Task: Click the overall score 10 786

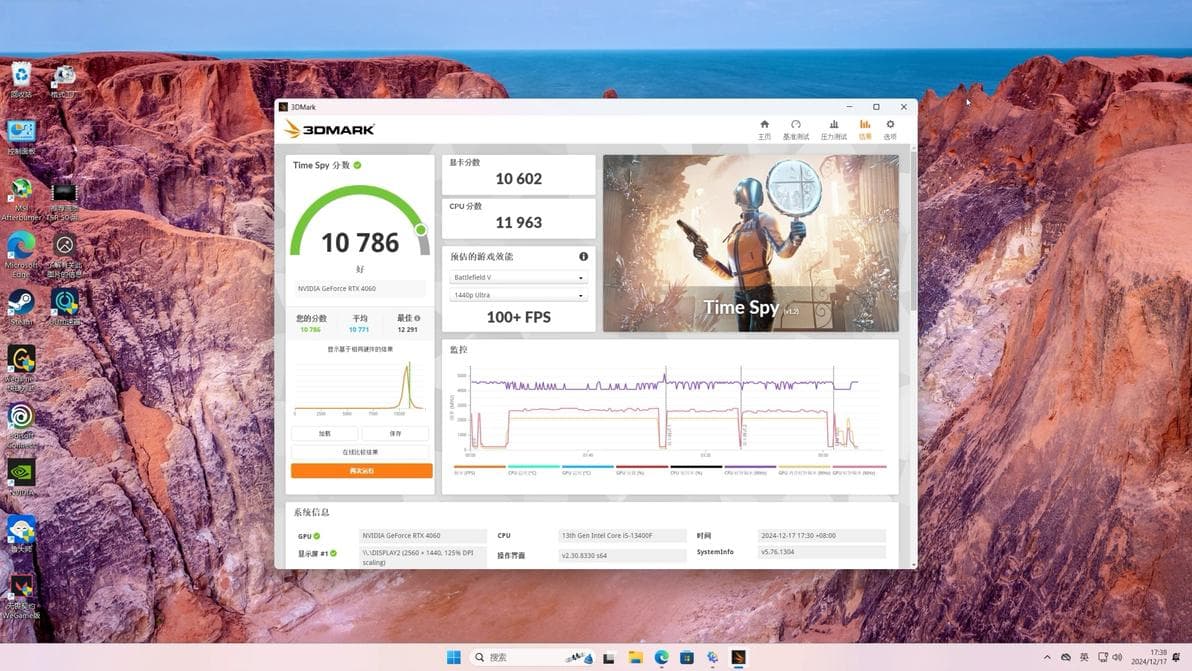Action: coord(360,243)
